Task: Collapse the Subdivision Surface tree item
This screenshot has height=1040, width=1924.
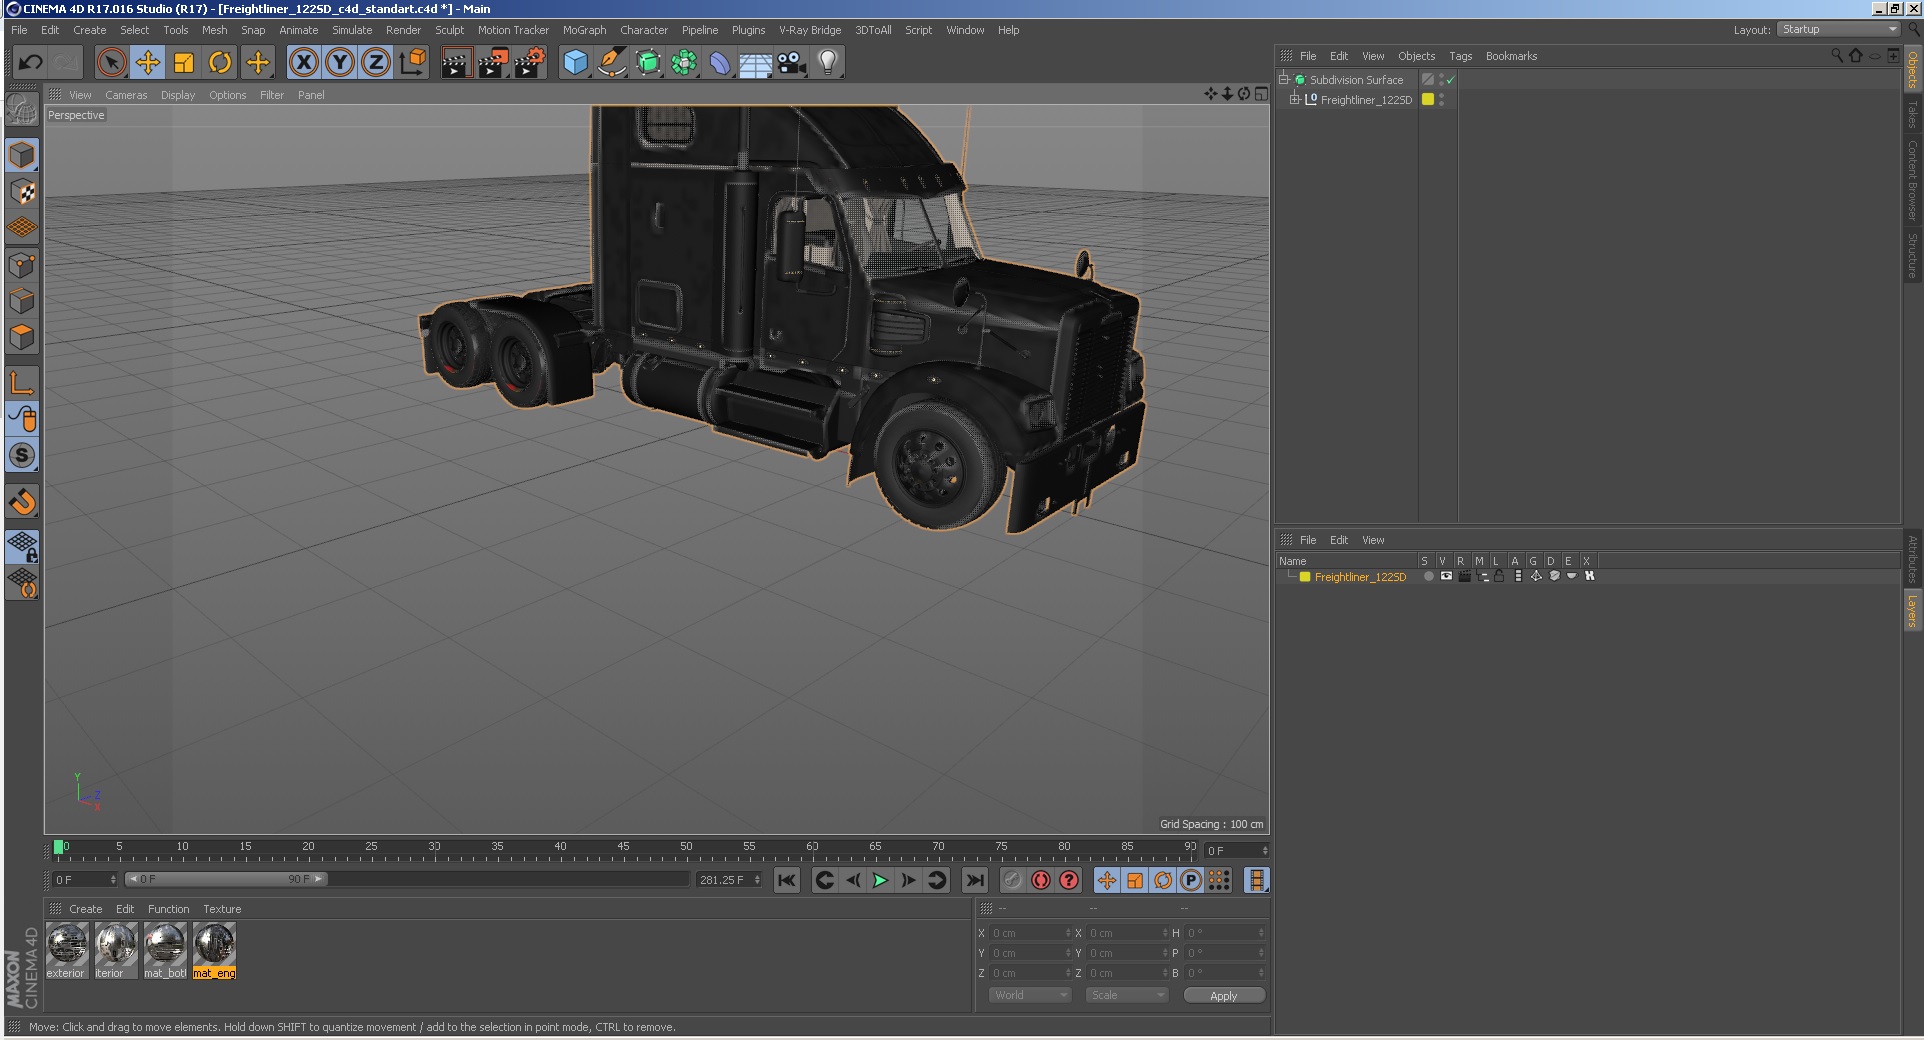Action: coord(1283,79)
